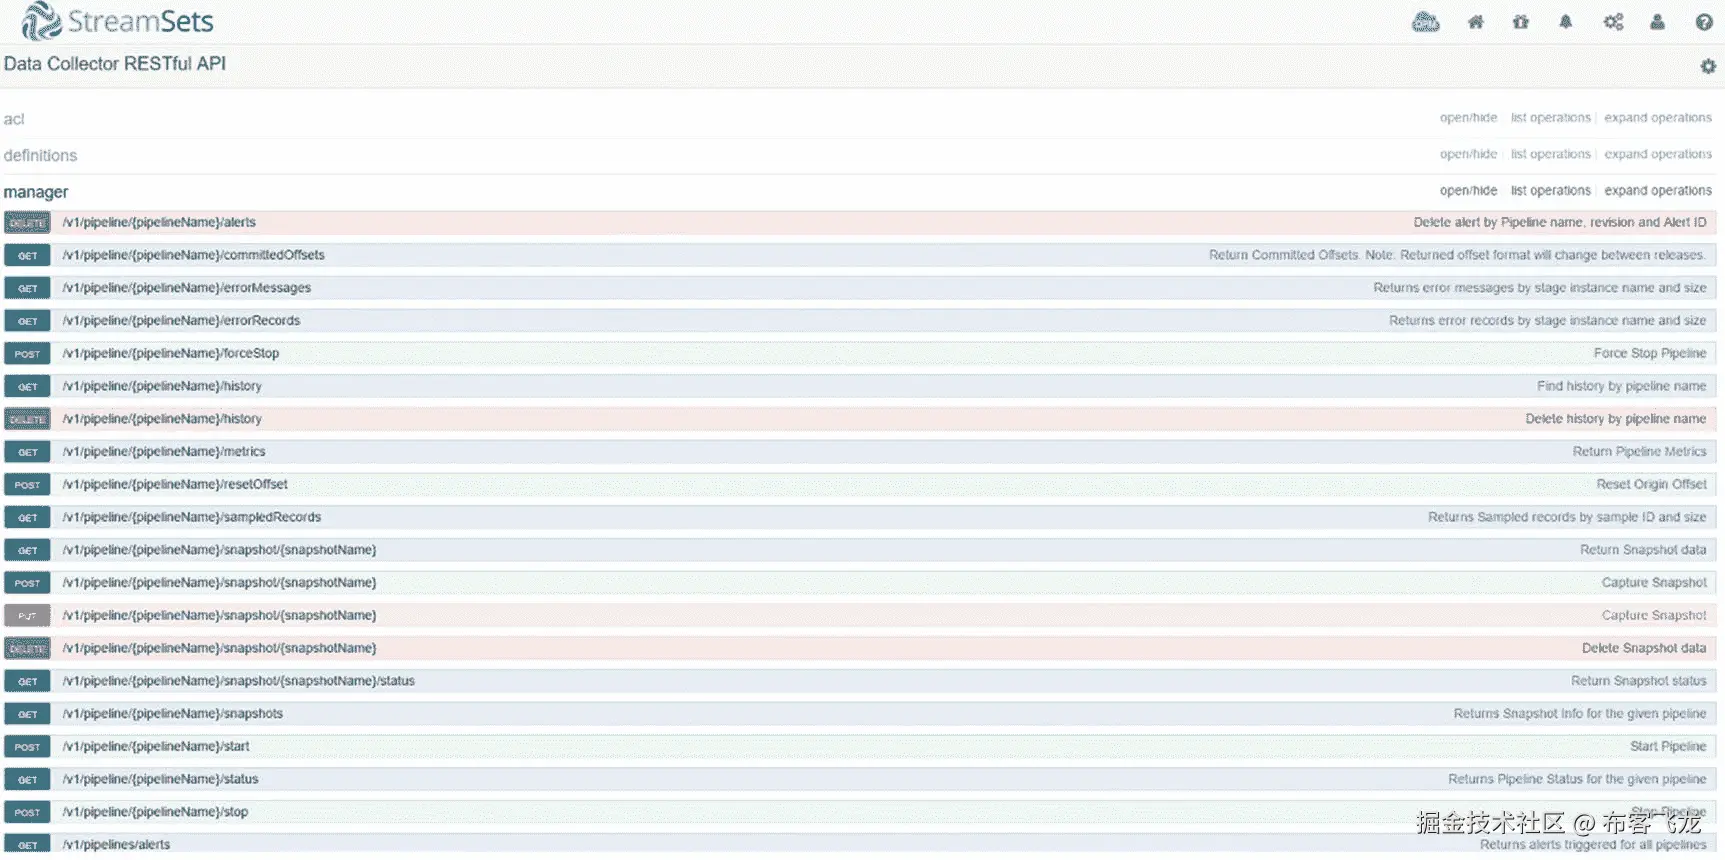Open the metrics endpoint path
The image size is (1725, 860).
(164, 452)
